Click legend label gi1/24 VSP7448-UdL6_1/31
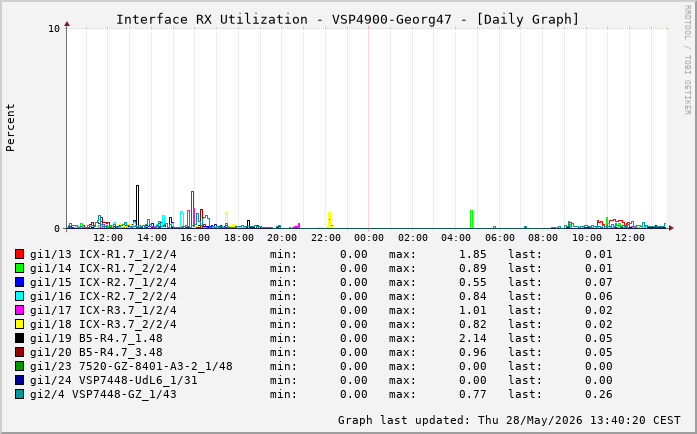Image resolution: width=697 pixels, height=434 pixels. coord(114,380)
